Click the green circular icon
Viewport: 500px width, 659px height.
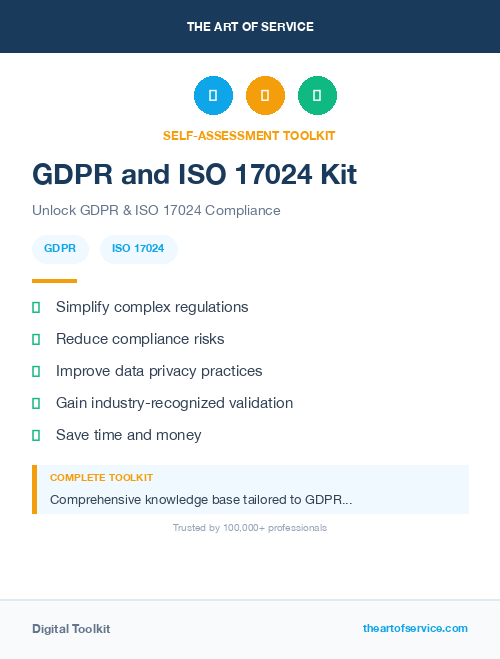(x=317, y=95)
